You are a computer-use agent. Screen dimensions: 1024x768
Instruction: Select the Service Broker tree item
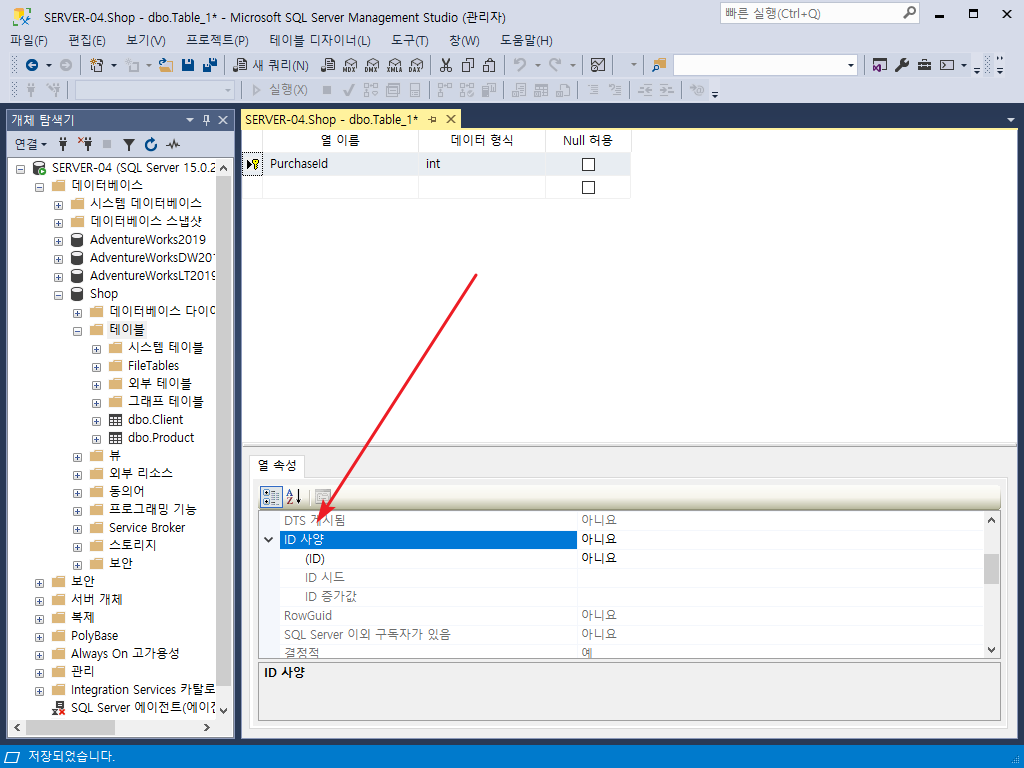click(147, 528)
